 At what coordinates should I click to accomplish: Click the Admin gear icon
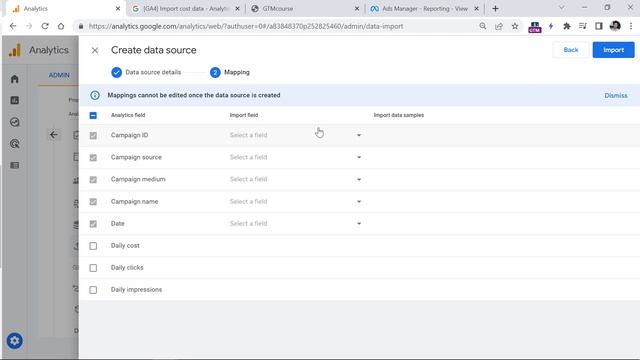click(15, 340)
